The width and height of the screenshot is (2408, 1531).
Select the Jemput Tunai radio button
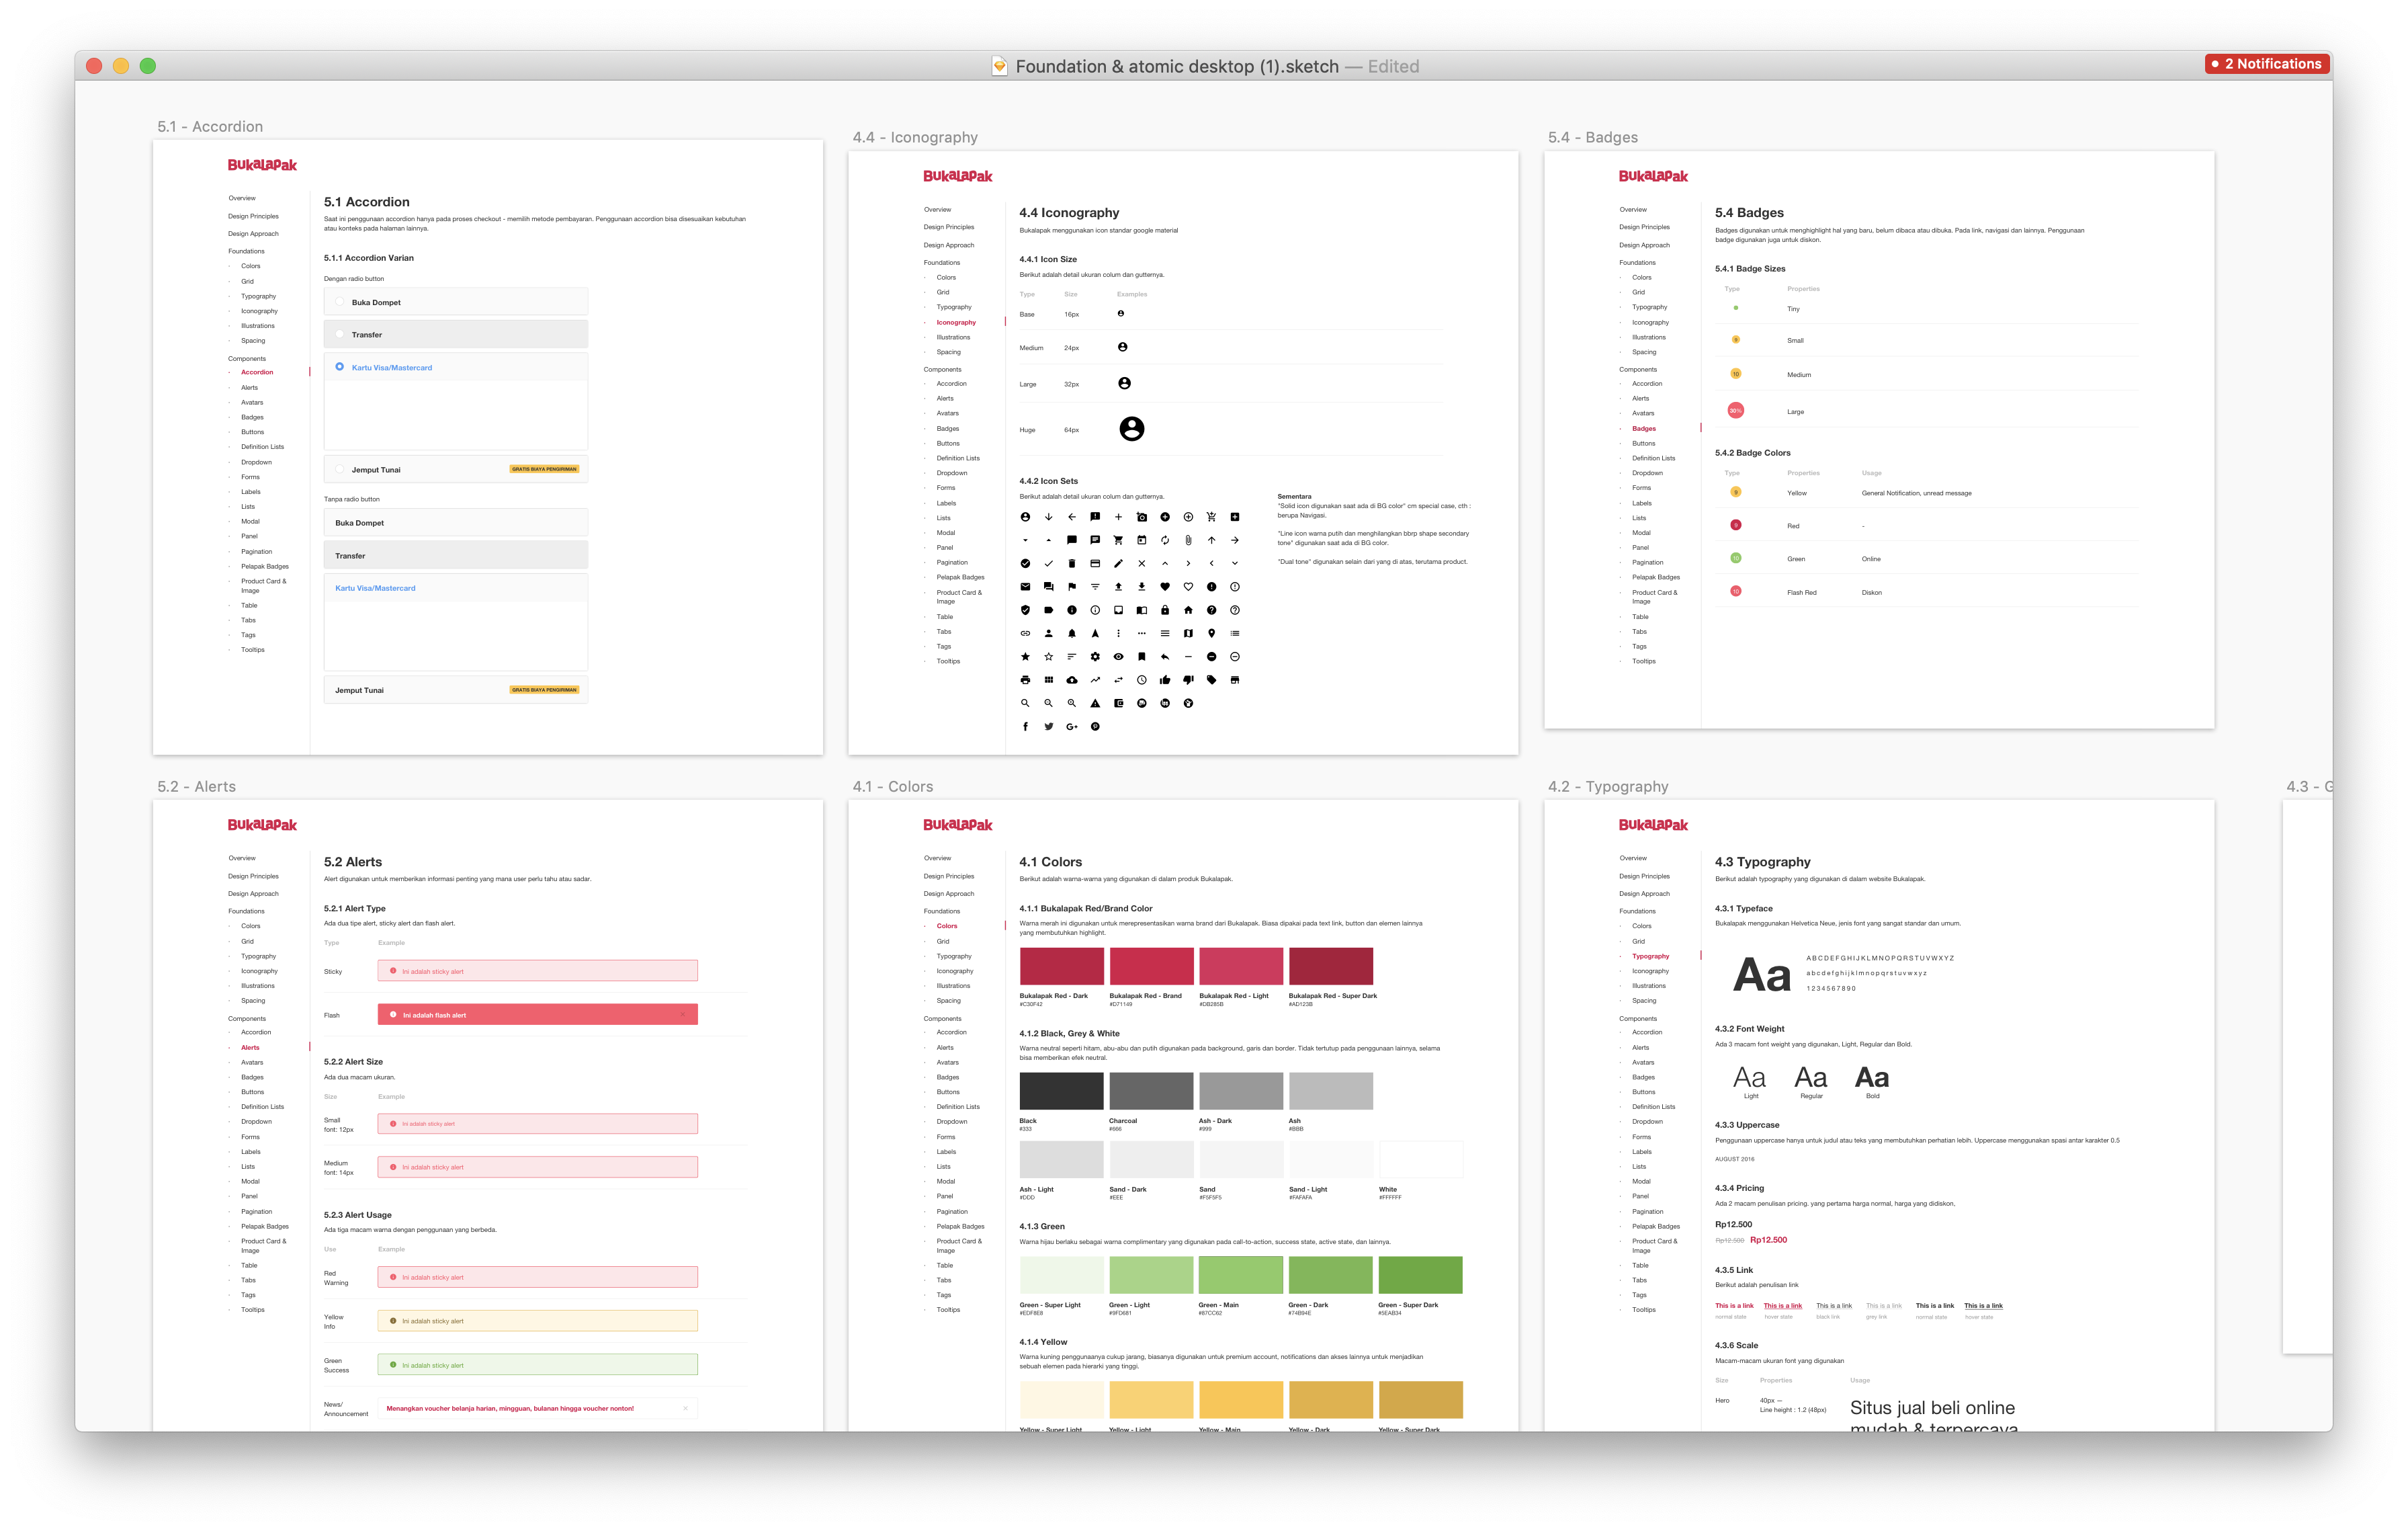[340, 469]
